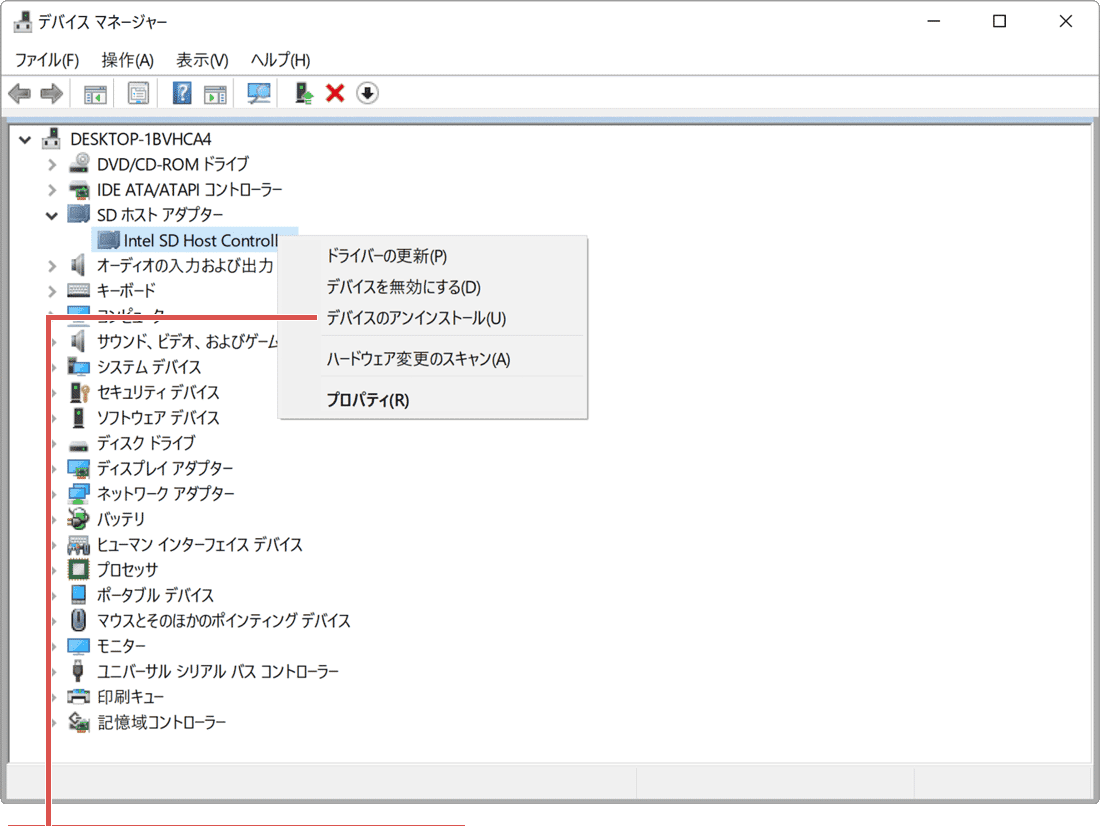Click the Uninstall device red X icon

tap(334, 92)
